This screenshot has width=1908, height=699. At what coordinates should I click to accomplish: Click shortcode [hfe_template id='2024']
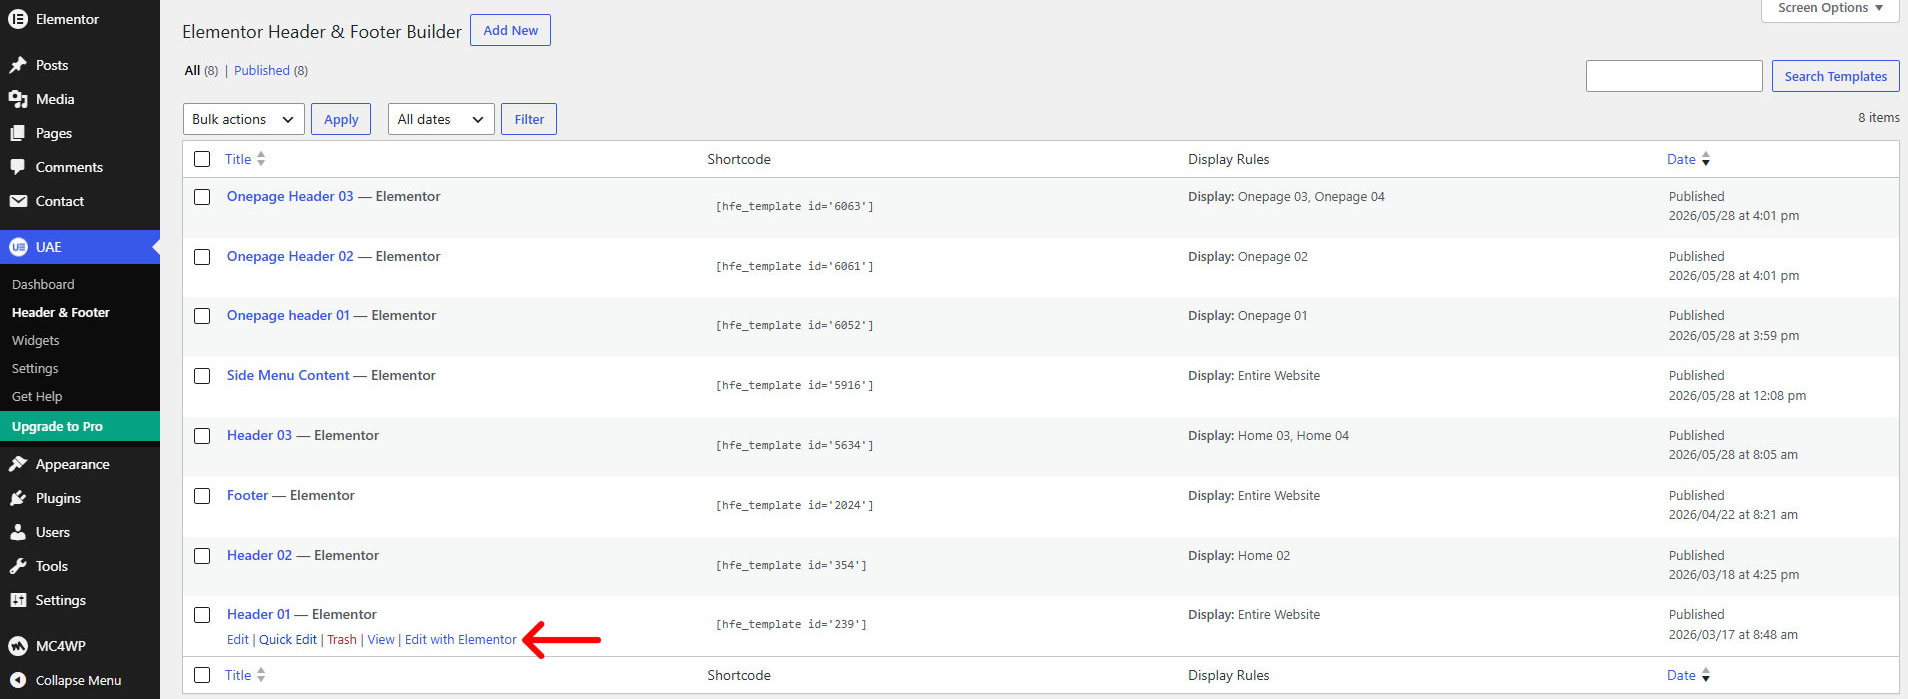click(794, 505)
